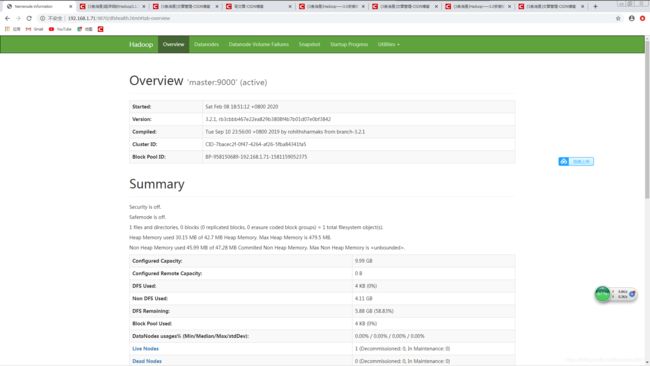650x366 pixels.
Task: Click the files and directories summary line
Action: point(256,227)
